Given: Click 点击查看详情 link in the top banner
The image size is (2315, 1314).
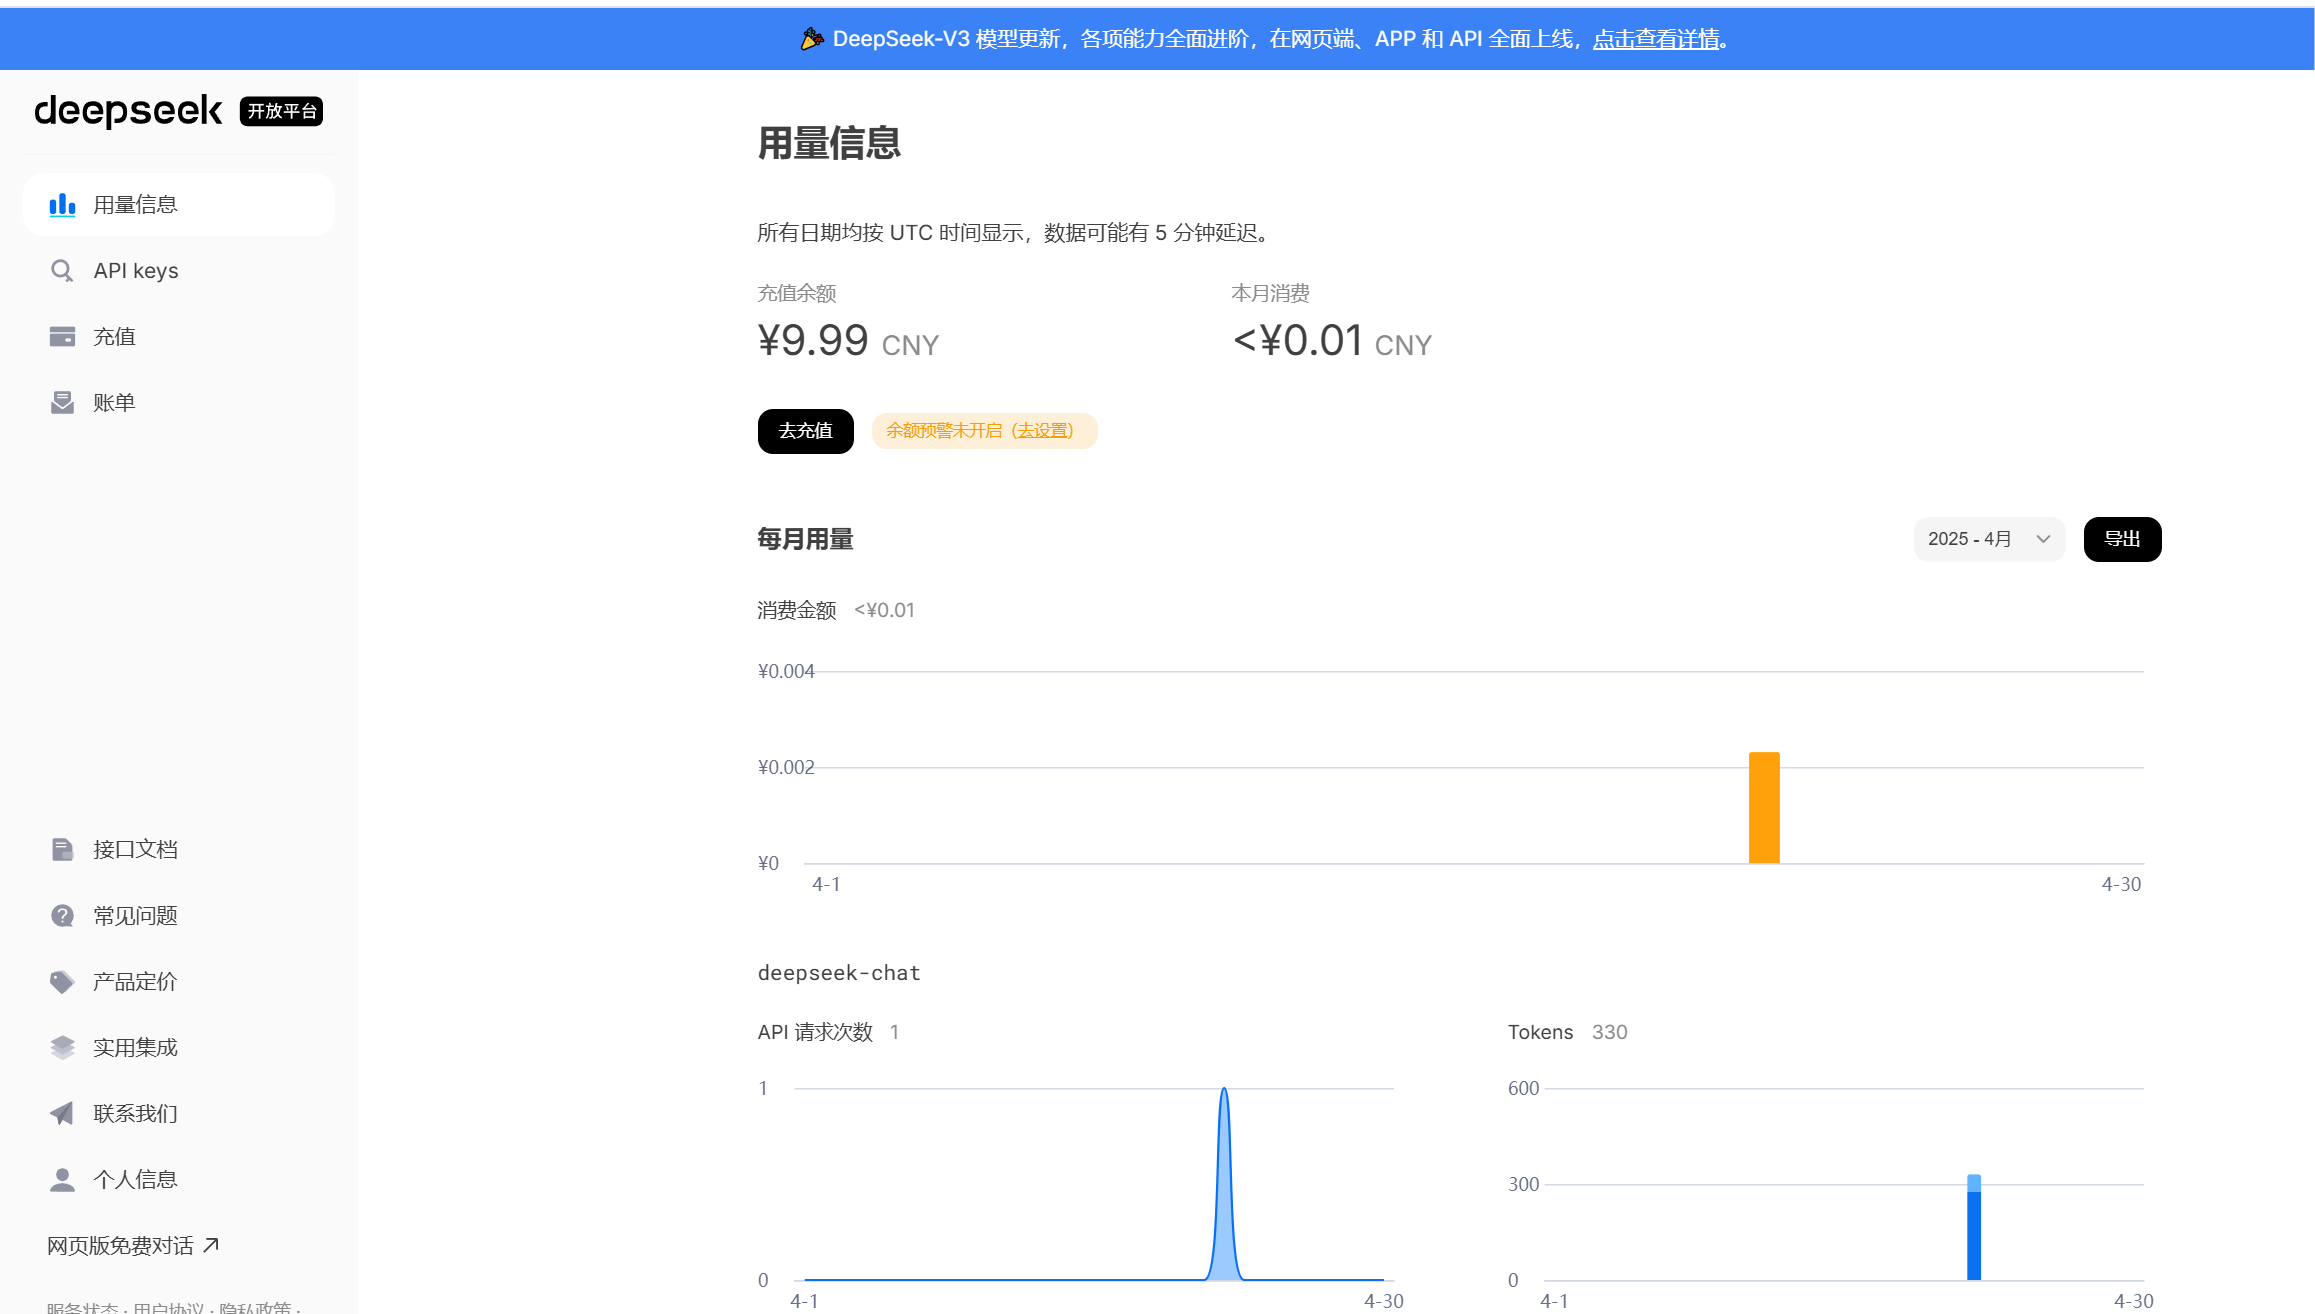Looking at the screenshot, I should click(1656, 39).
